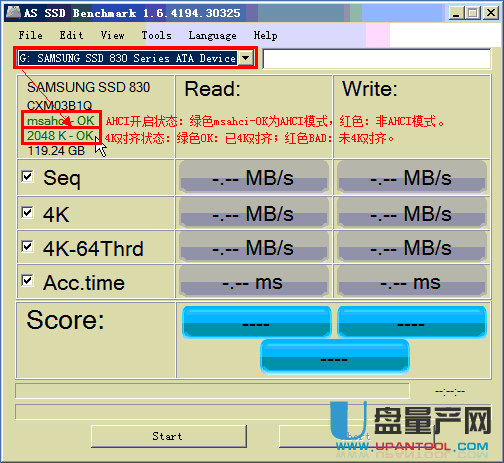Click the lower progress bar
This screenshot has height=463, width=504.
(x=253, y=412)
